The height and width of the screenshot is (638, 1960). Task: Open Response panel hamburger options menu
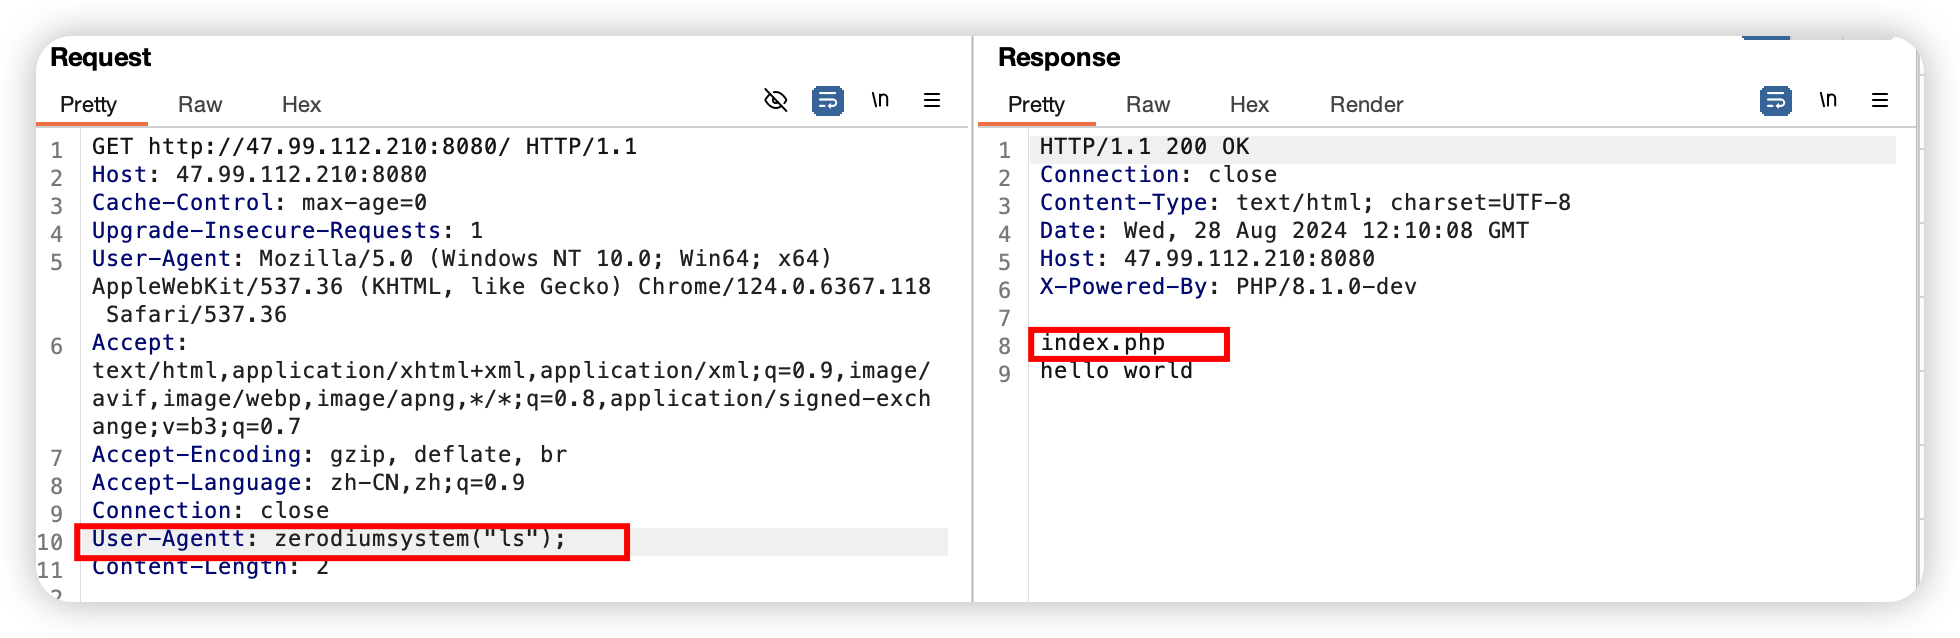click(1880, 100)
